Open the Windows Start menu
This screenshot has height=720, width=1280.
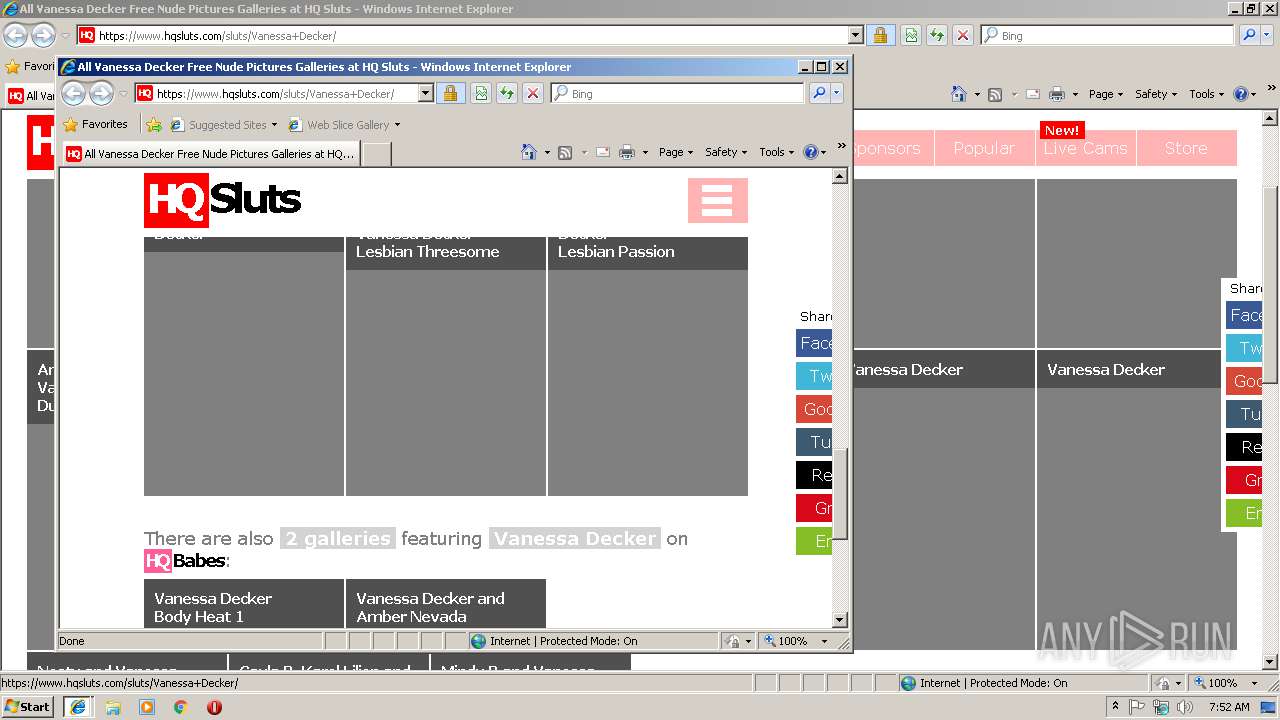27,706
